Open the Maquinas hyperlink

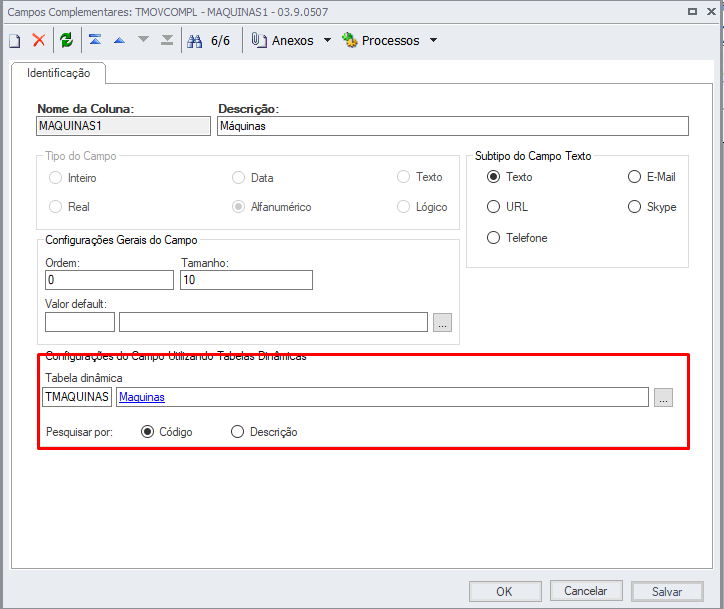[142, 397]
